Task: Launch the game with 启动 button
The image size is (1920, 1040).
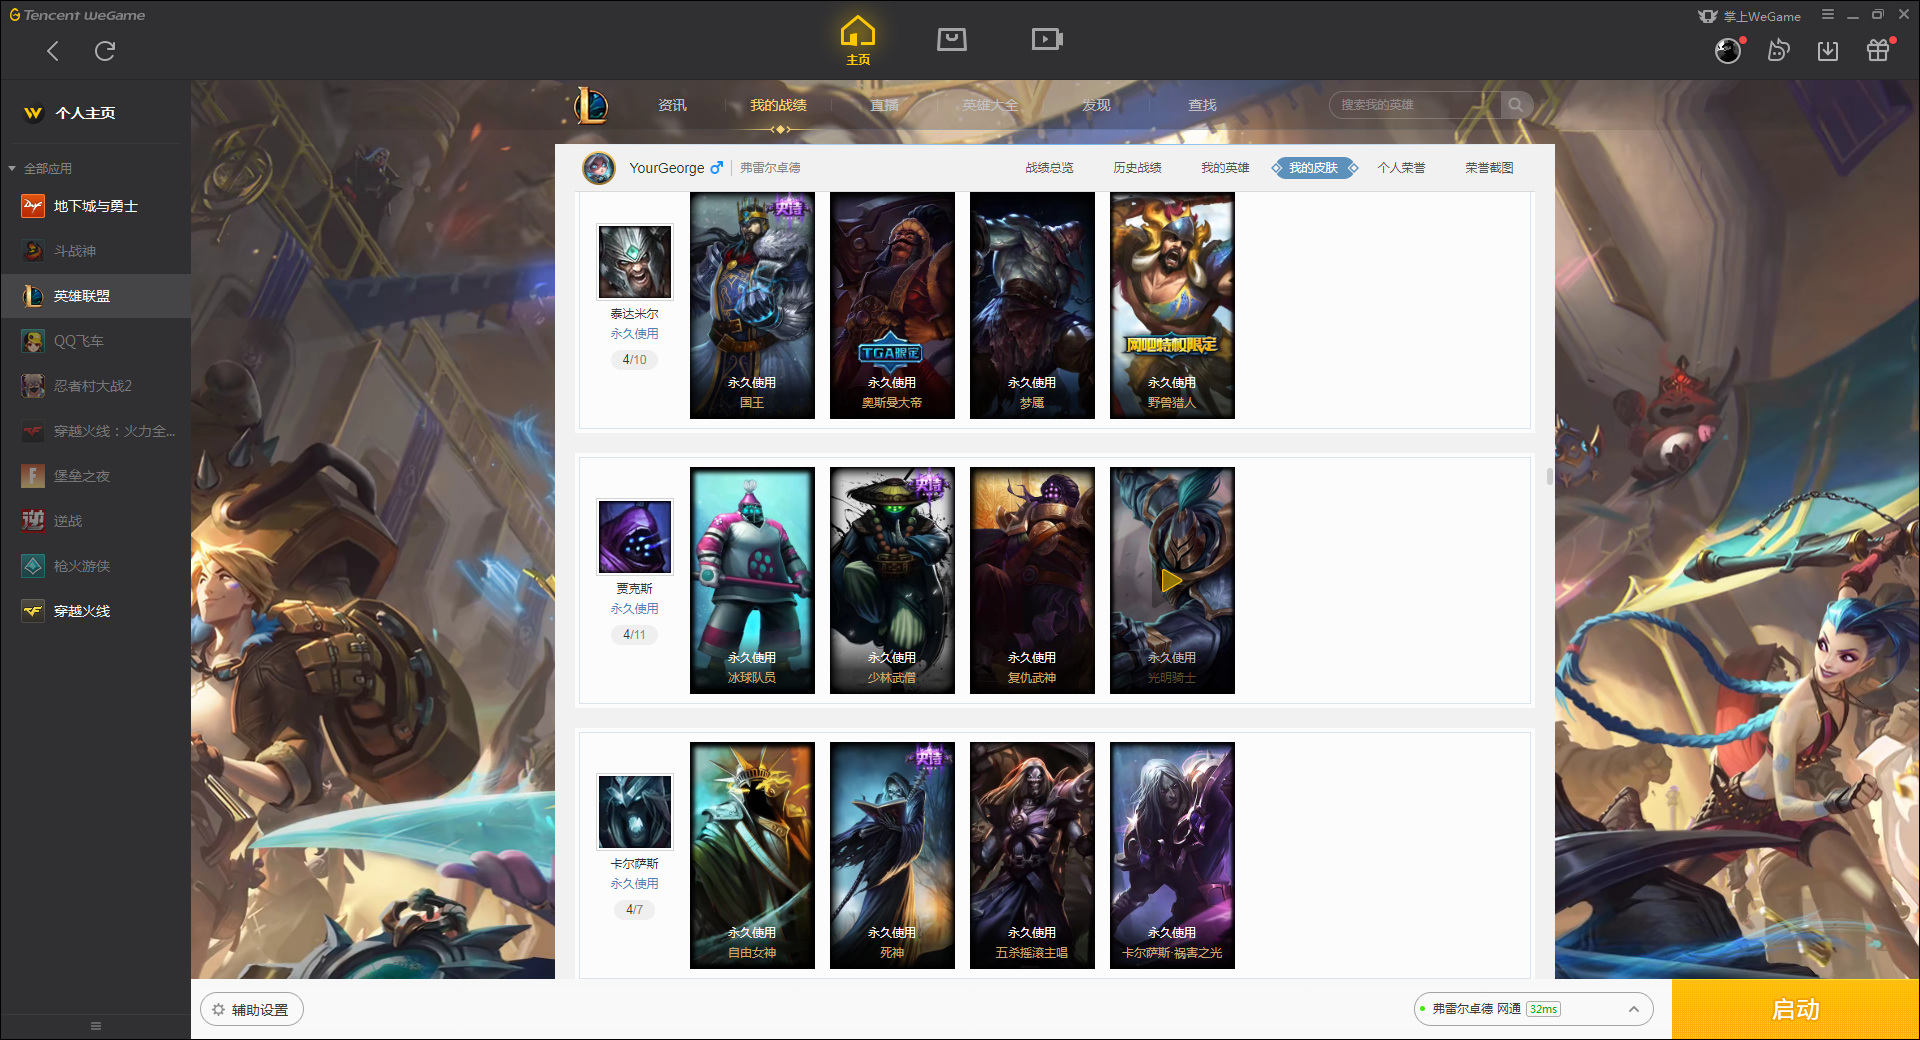Action: (x=1795, y=1010)
